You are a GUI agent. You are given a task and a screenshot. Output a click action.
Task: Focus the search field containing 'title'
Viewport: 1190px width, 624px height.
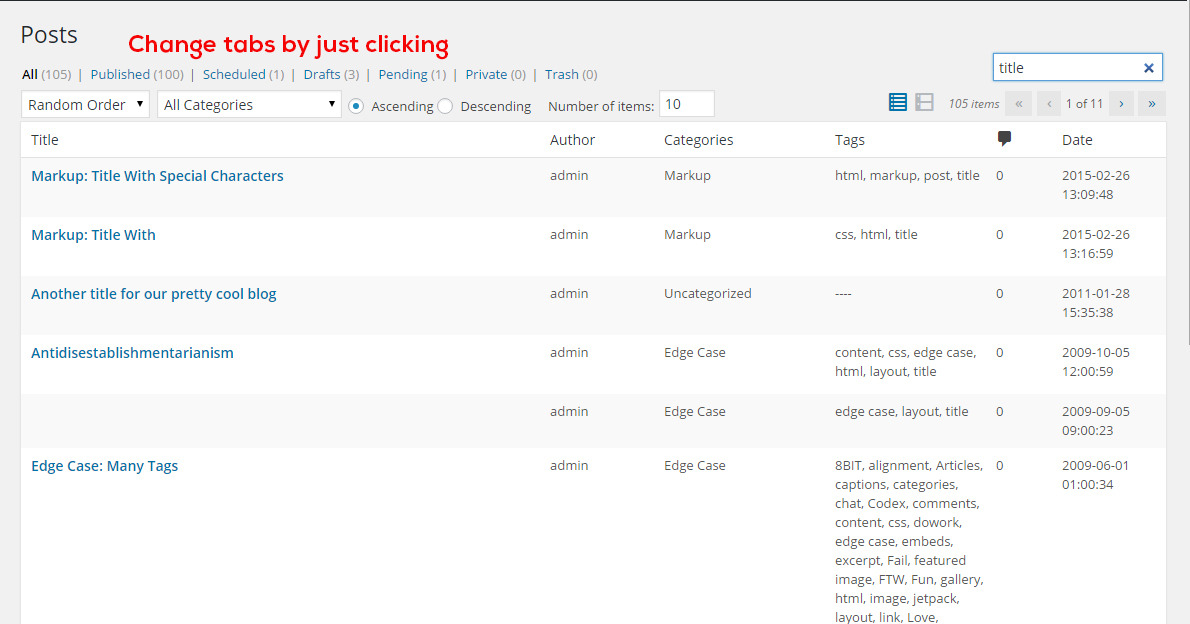tap(1066, 68)
